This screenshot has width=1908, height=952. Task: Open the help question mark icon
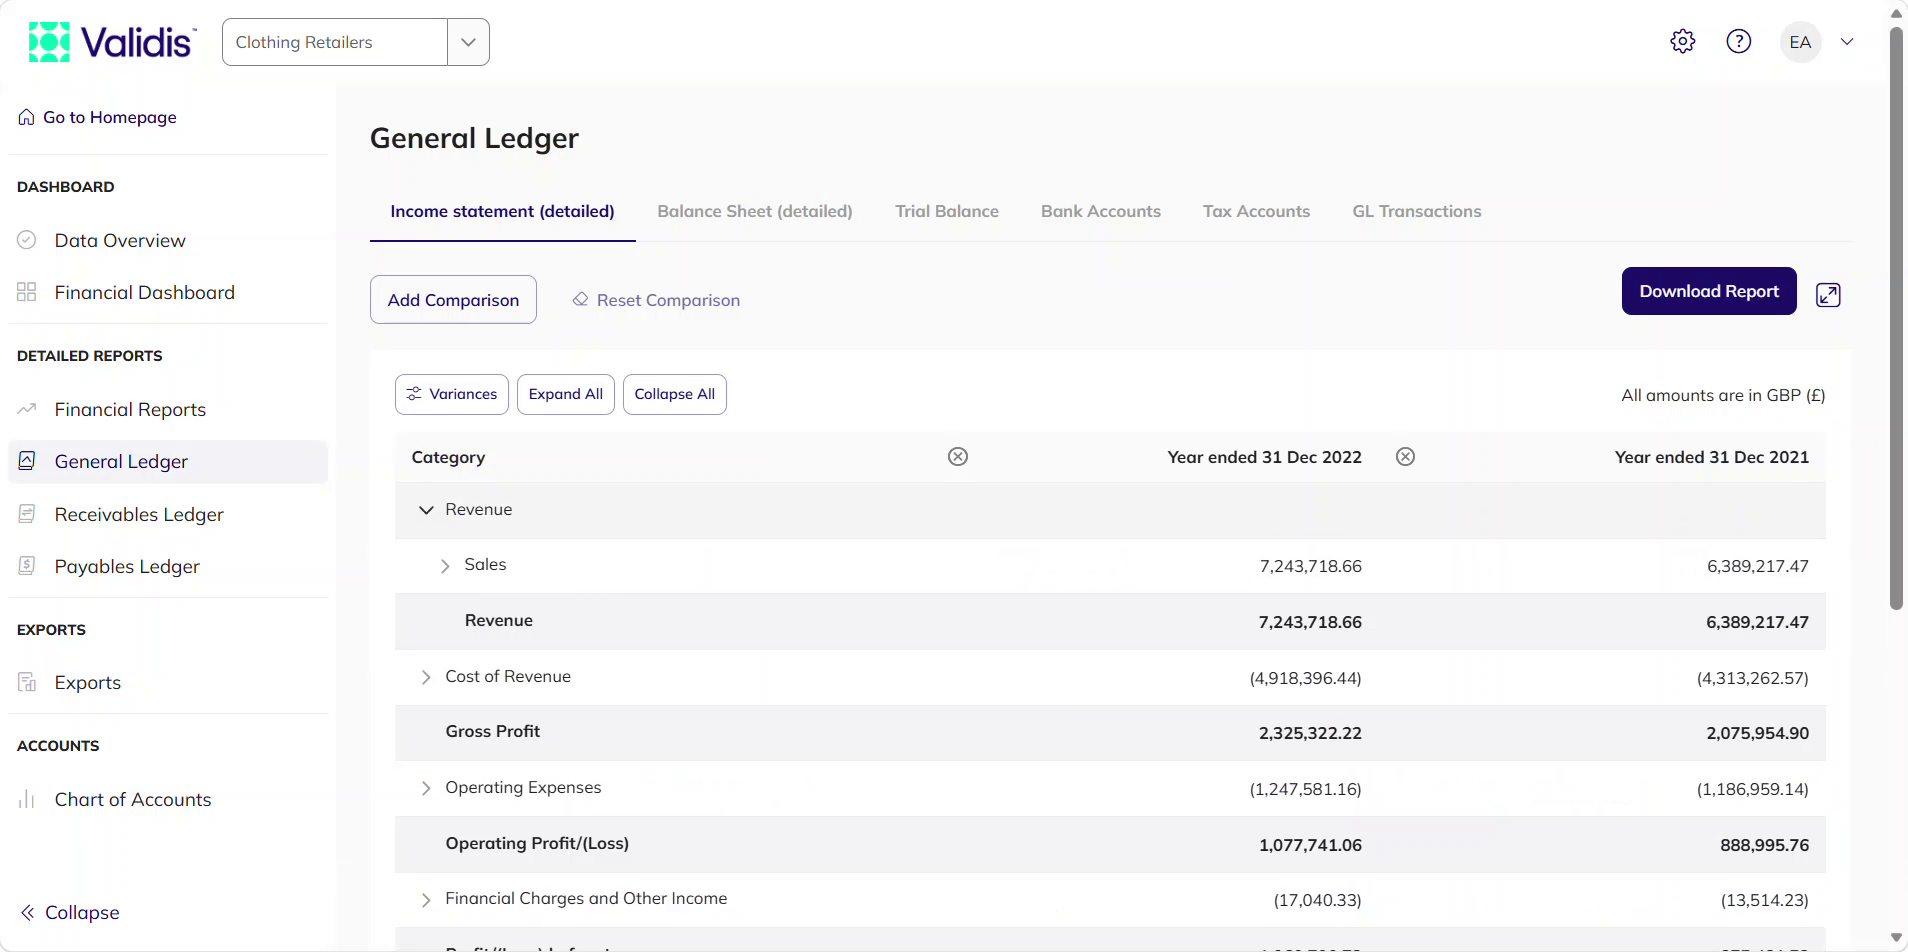click(x=1739, y=41)
